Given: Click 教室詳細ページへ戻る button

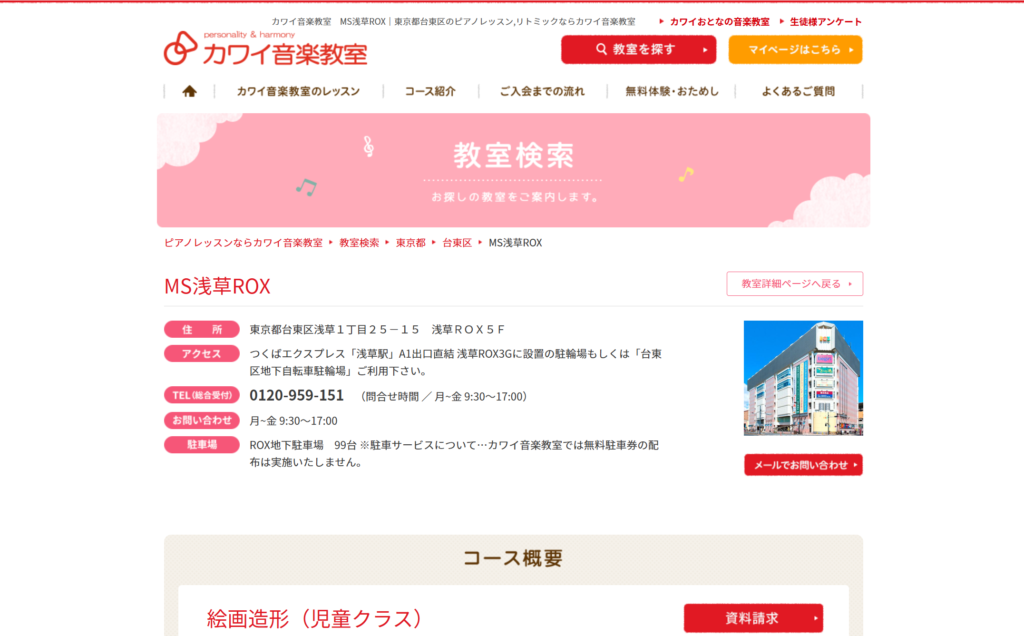Looking at the screenshot, I should click(x=795, y=283).
